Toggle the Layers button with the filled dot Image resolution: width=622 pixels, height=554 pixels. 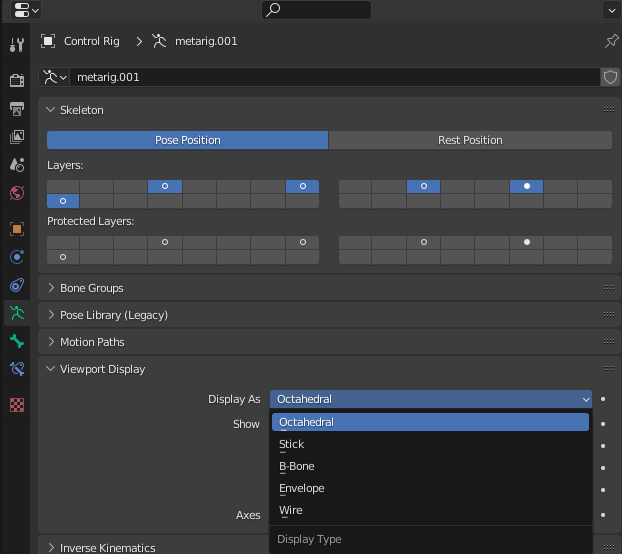(x=526, y=186)
